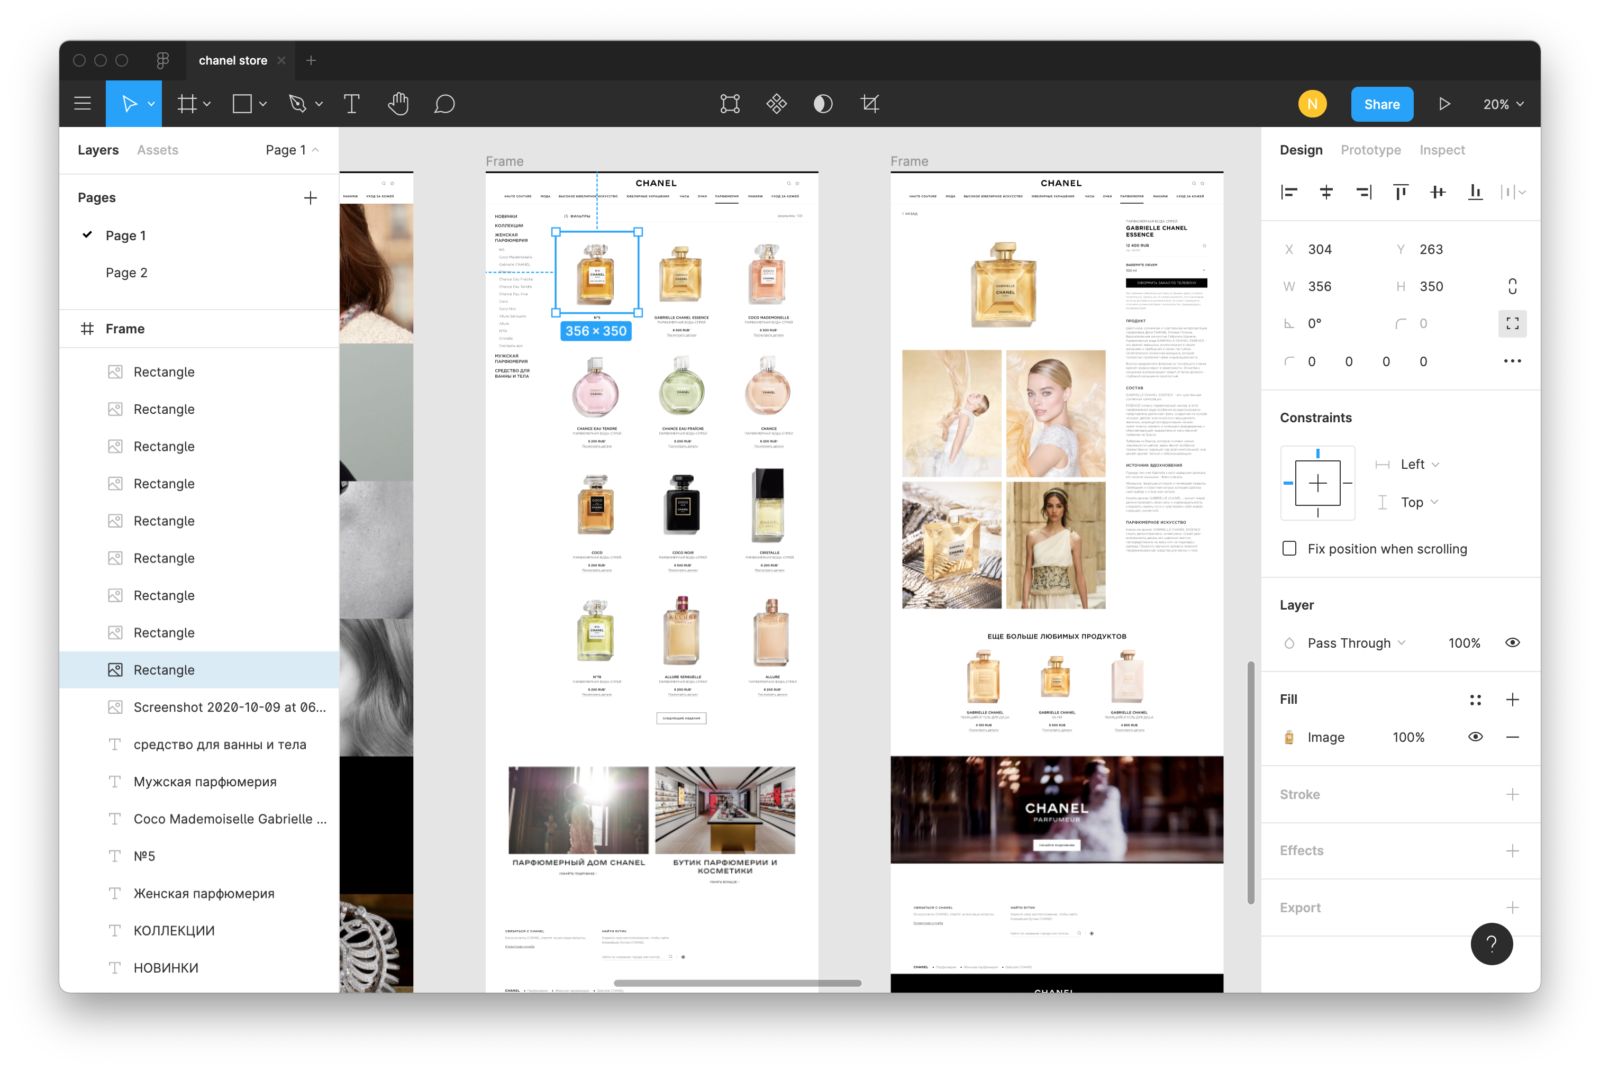Activate the Hand tool
The height and width of the screenshot is (1071, 1600).
coord(398,104)
